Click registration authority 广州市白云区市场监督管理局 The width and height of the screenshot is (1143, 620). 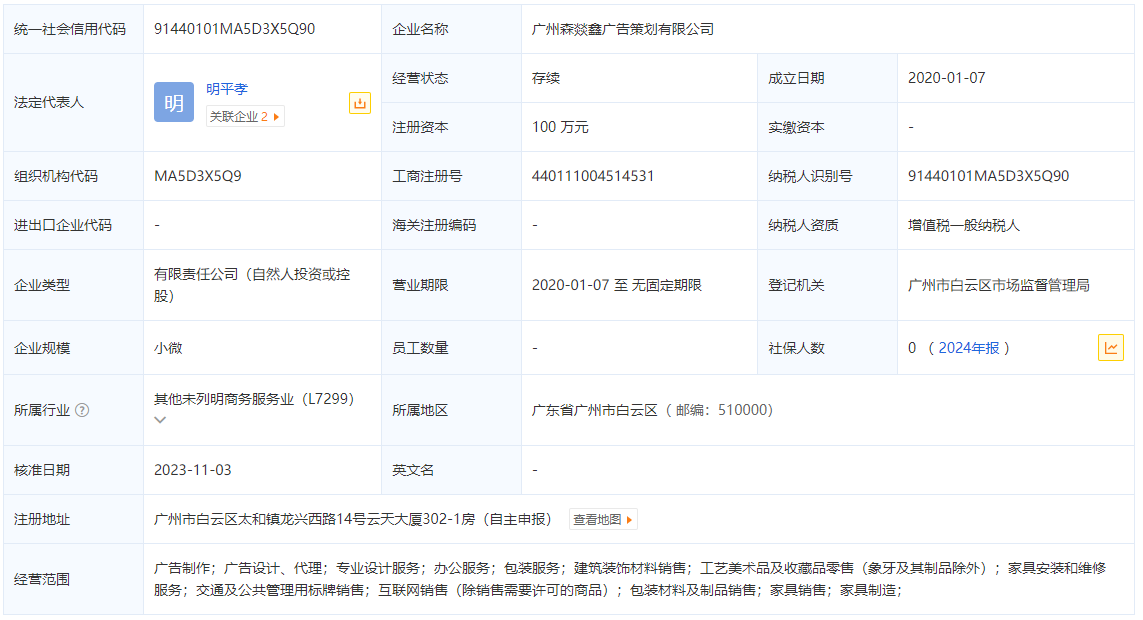pos(999,285)
